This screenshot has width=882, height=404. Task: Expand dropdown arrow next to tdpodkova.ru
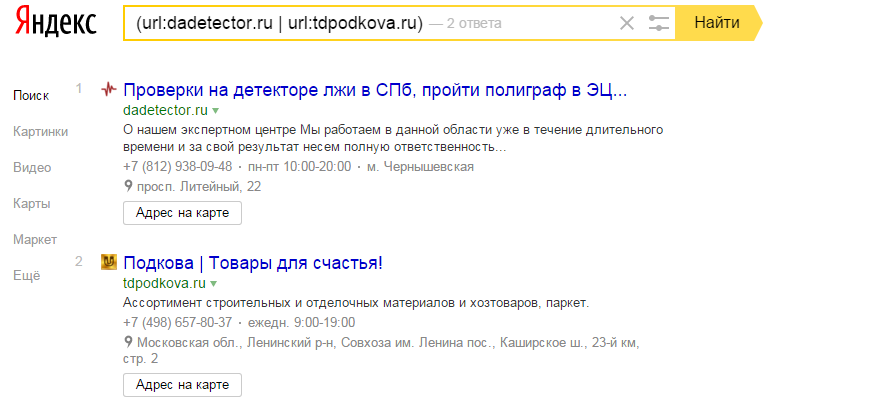coord(213,283)
